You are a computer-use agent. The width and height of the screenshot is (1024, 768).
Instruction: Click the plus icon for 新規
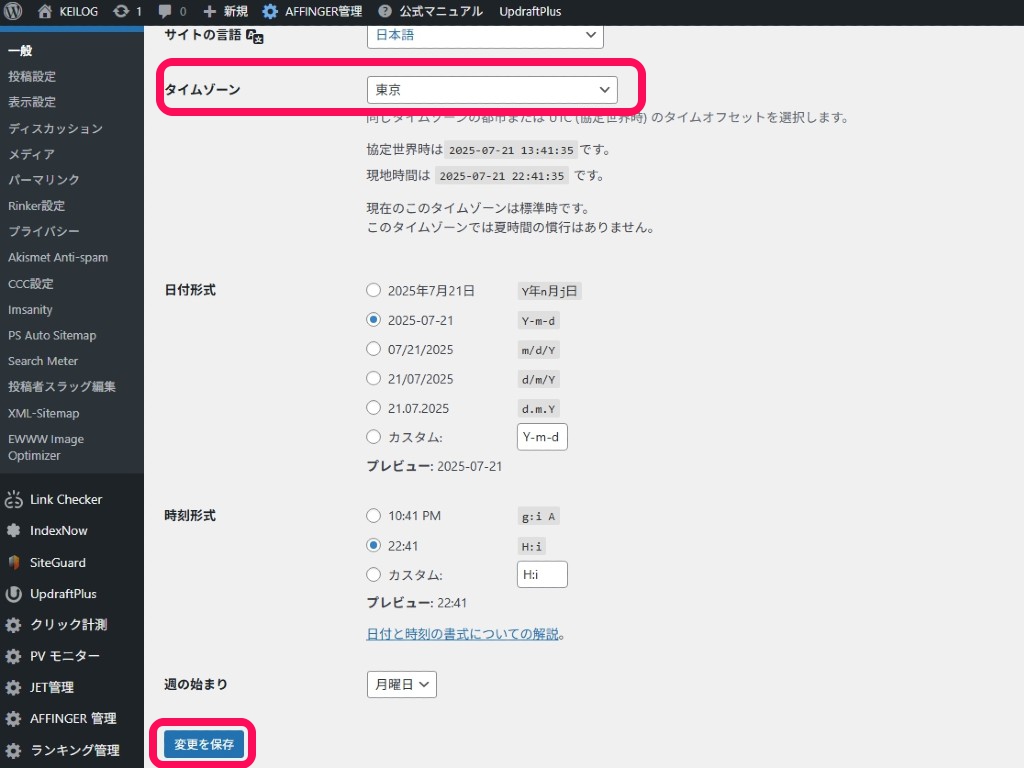point(209,11)
